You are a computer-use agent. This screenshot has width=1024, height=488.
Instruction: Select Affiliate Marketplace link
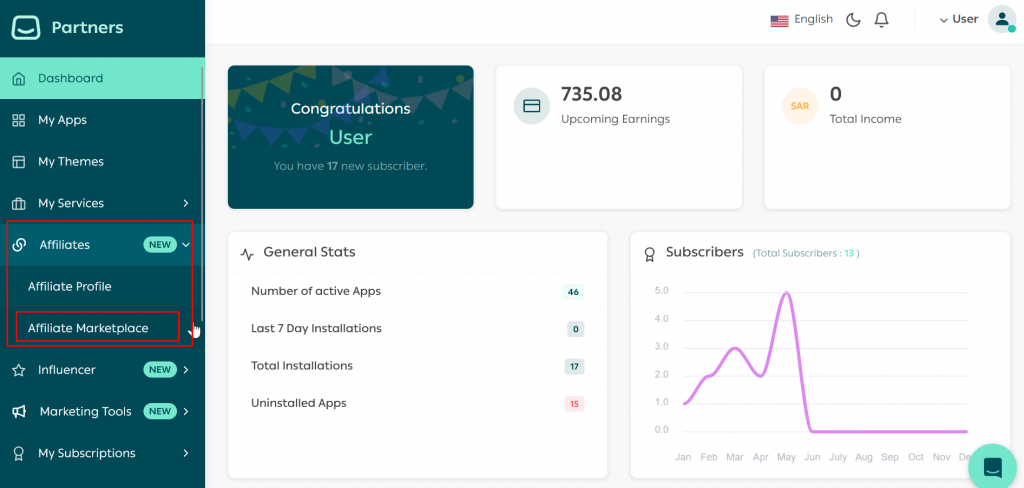88,328
